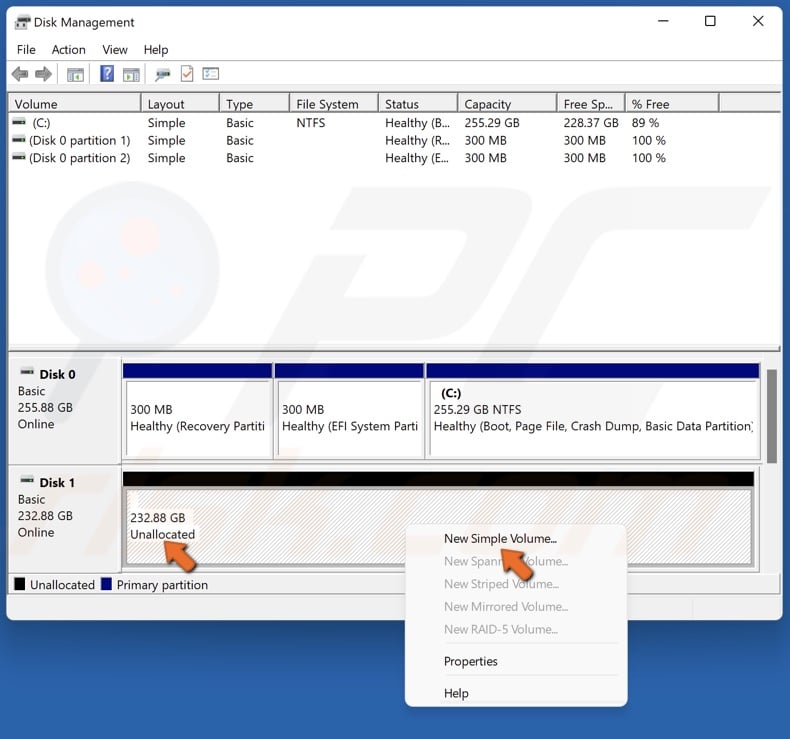Click the 228.37 GB free space cell
The image size is (790, 739).
(591, 122)
